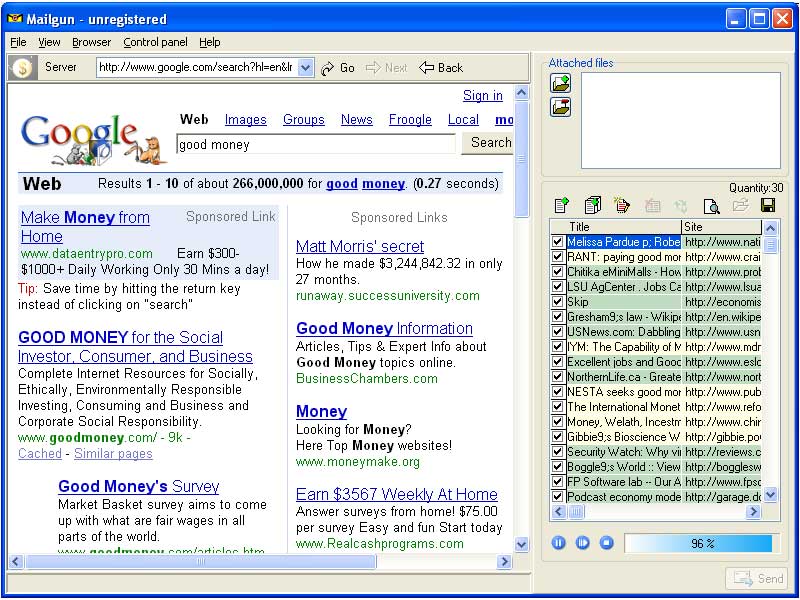Image resolution: width=800 pixels, height=600 pixels.
Task: Uncheck the Melissa Pardue row checkbox
Action: point(558,242)
